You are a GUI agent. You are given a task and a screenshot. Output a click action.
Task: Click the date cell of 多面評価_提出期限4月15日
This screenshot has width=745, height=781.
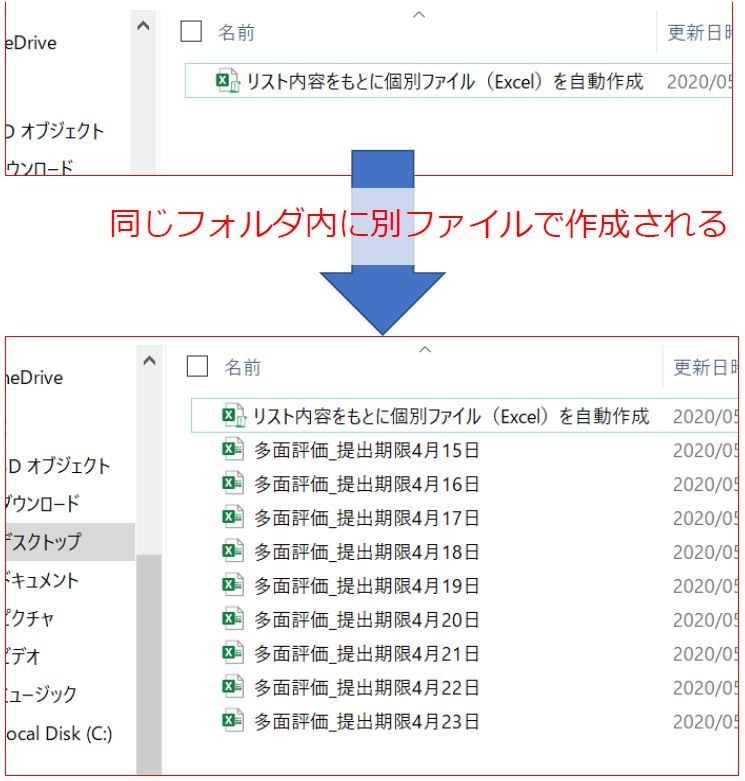click(x=705, y=450)
